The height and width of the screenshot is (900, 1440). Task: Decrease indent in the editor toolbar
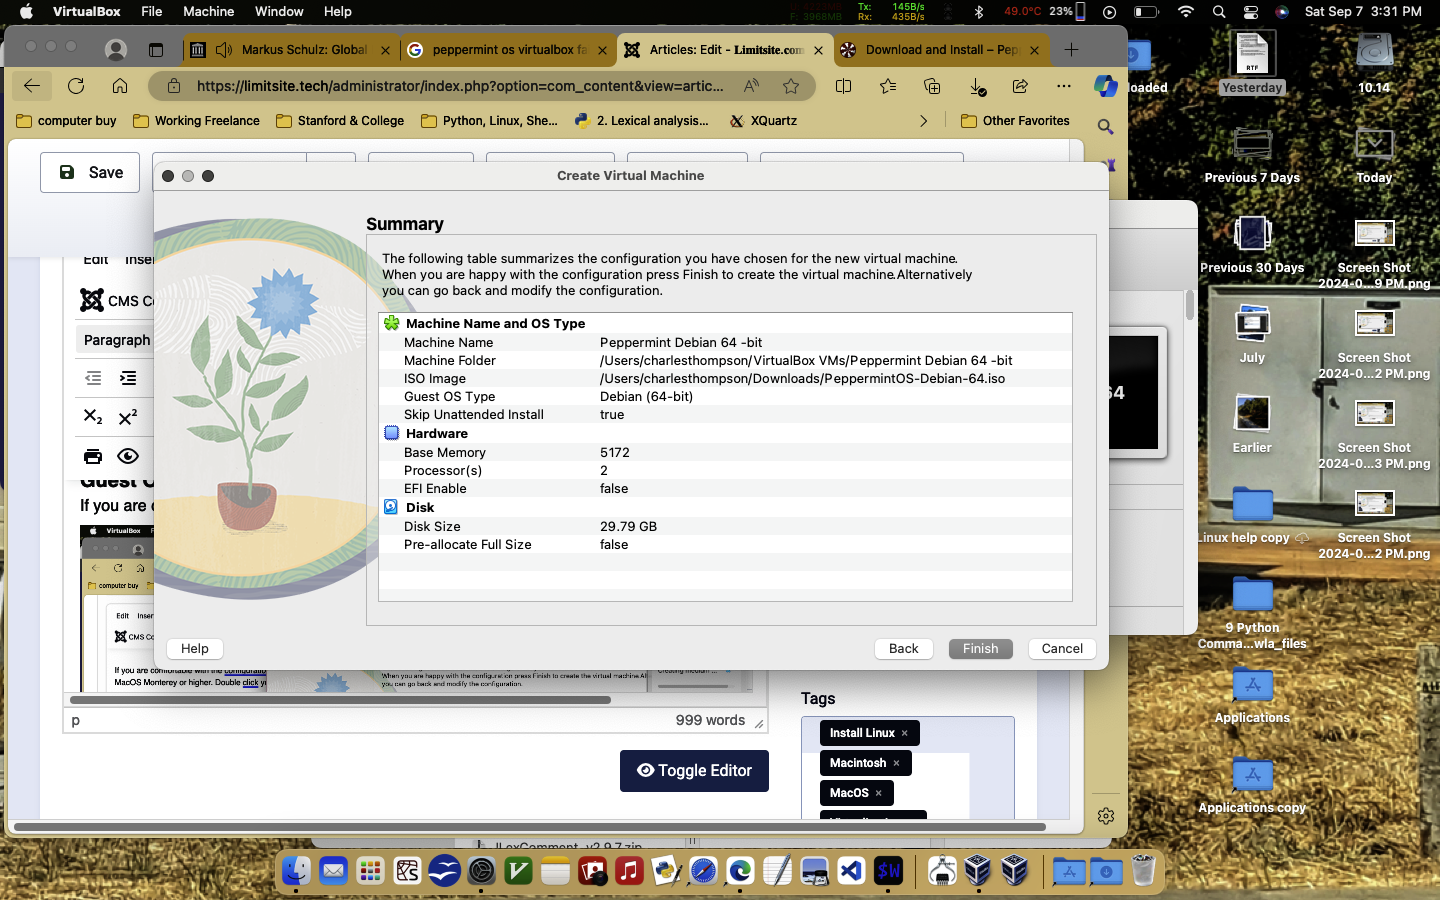[93, 378]
